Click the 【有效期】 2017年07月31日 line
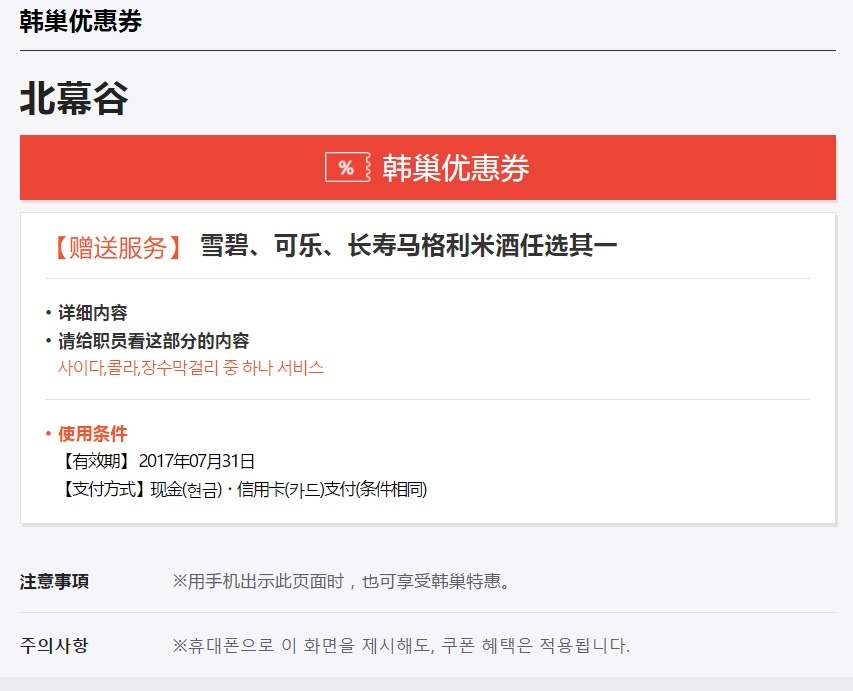The width and height of the screenshot is (853, 691). tap(156, 461)
